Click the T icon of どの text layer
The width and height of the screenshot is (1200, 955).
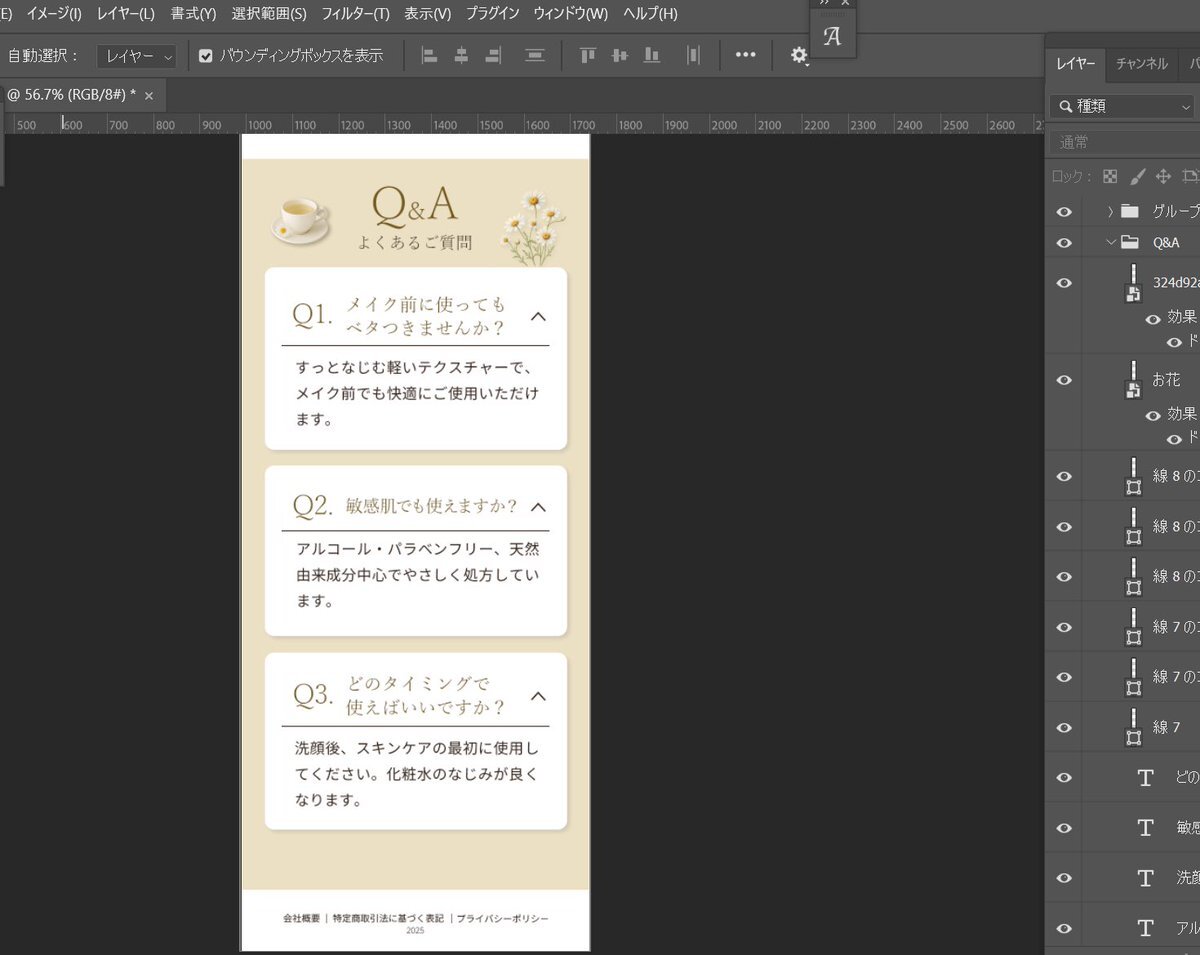1146,777
